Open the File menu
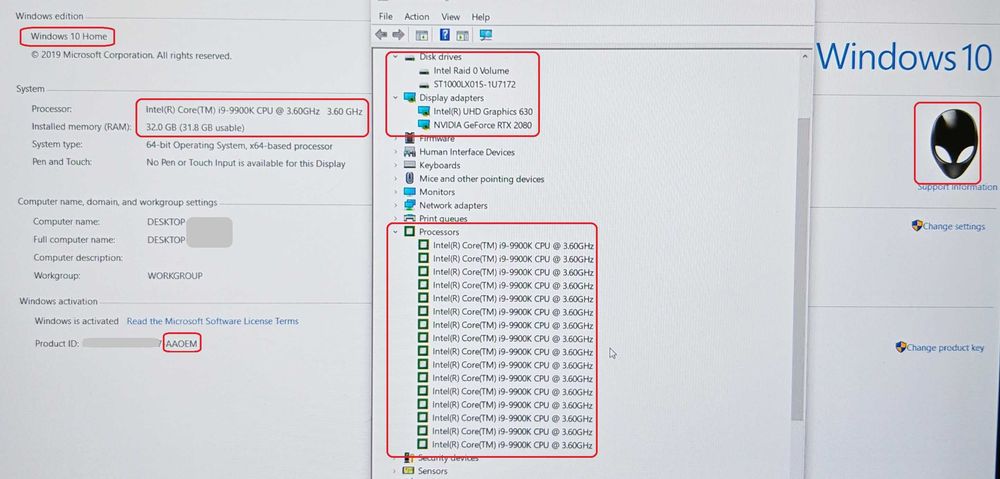 point(386,17)
